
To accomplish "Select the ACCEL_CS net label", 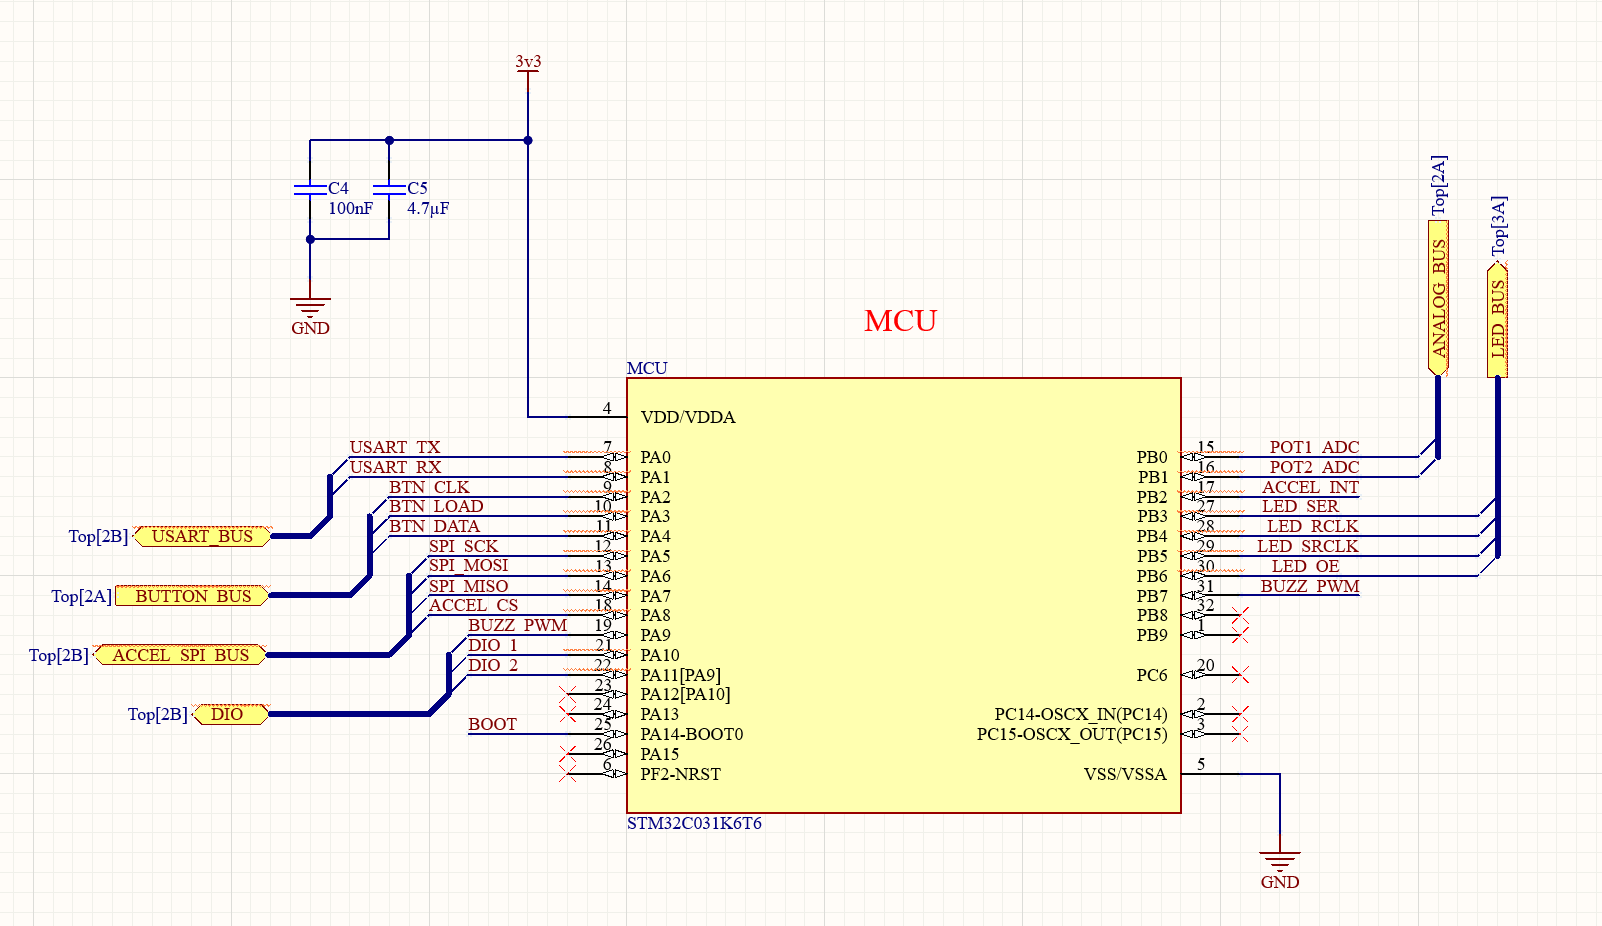I will point(473,605).
